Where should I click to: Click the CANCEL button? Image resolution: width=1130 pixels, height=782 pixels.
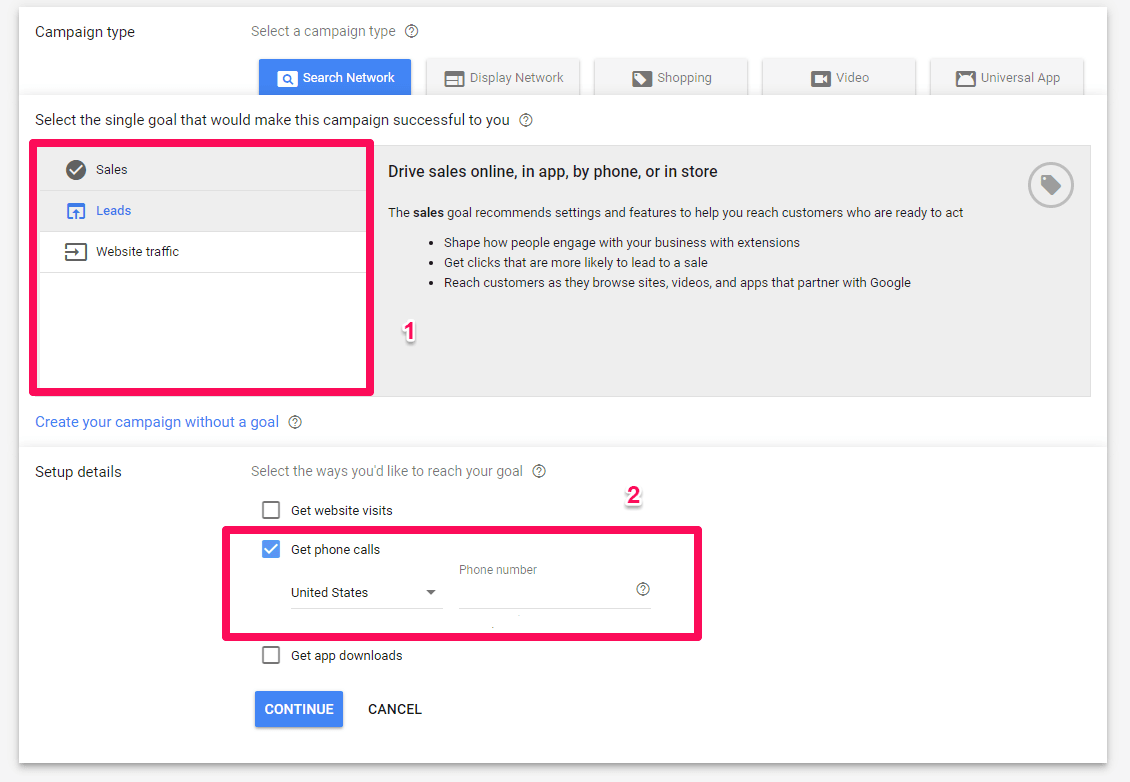coord(395,709)
